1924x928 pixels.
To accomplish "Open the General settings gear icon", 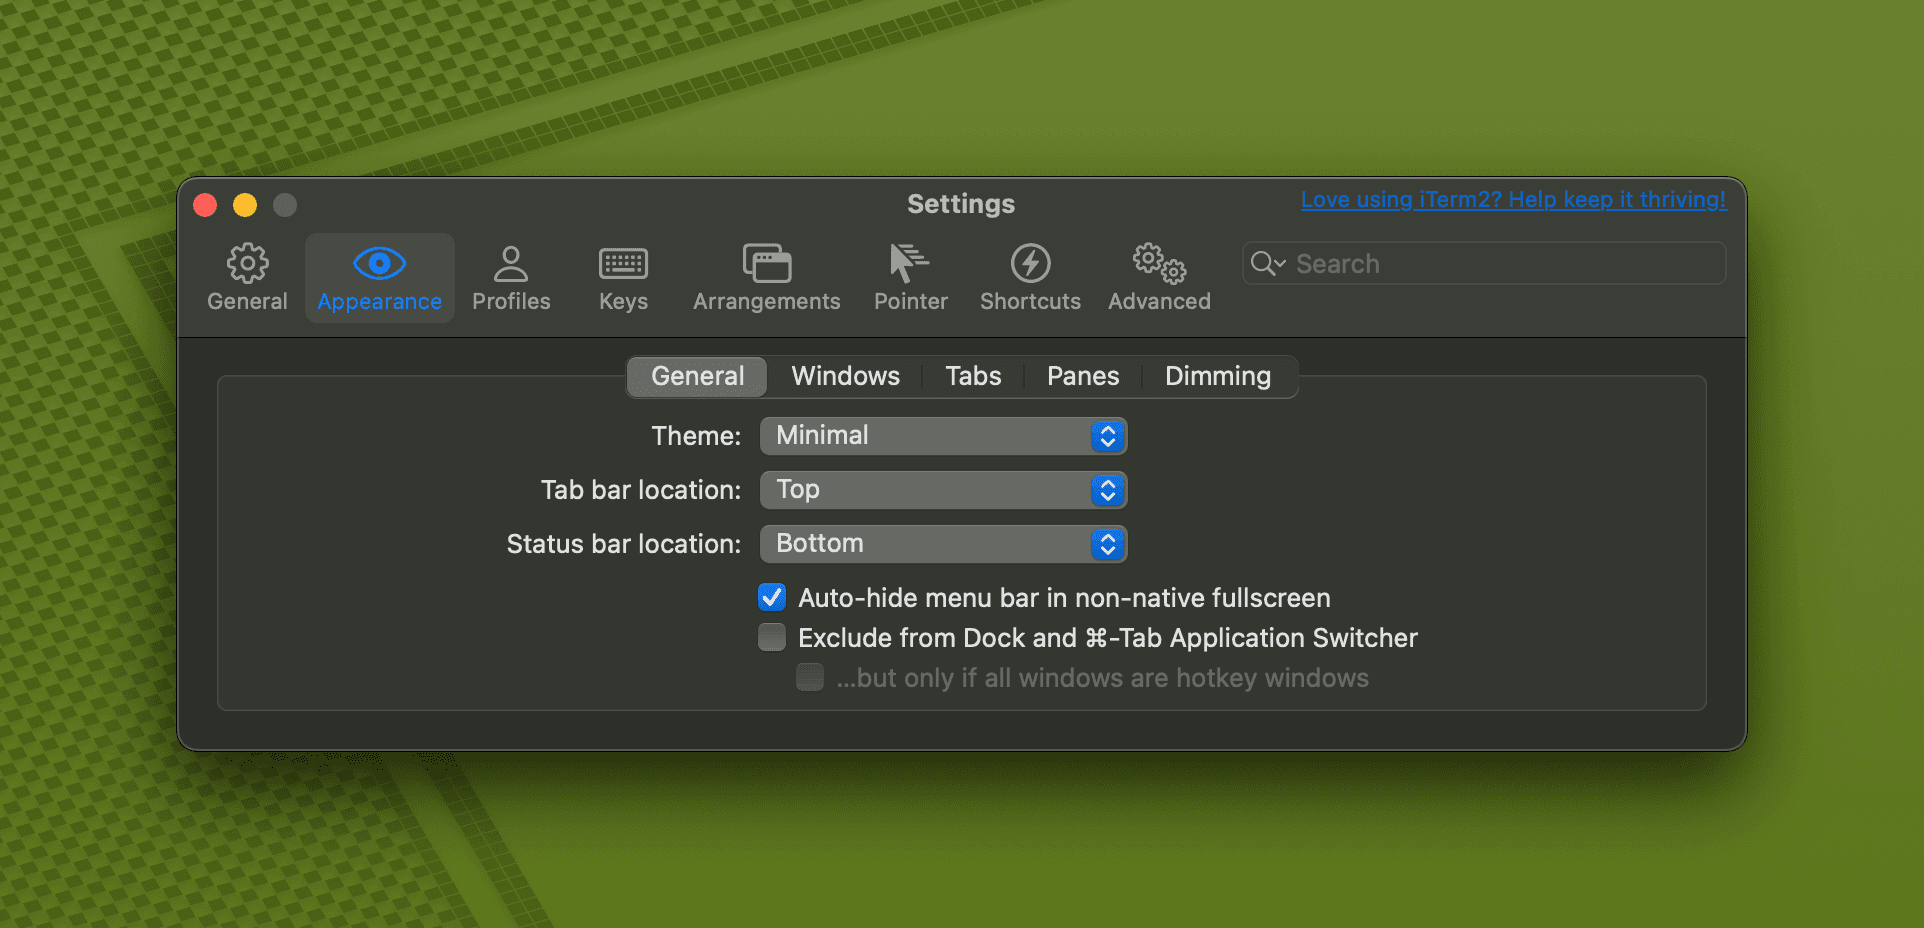I will click(247, 264).
